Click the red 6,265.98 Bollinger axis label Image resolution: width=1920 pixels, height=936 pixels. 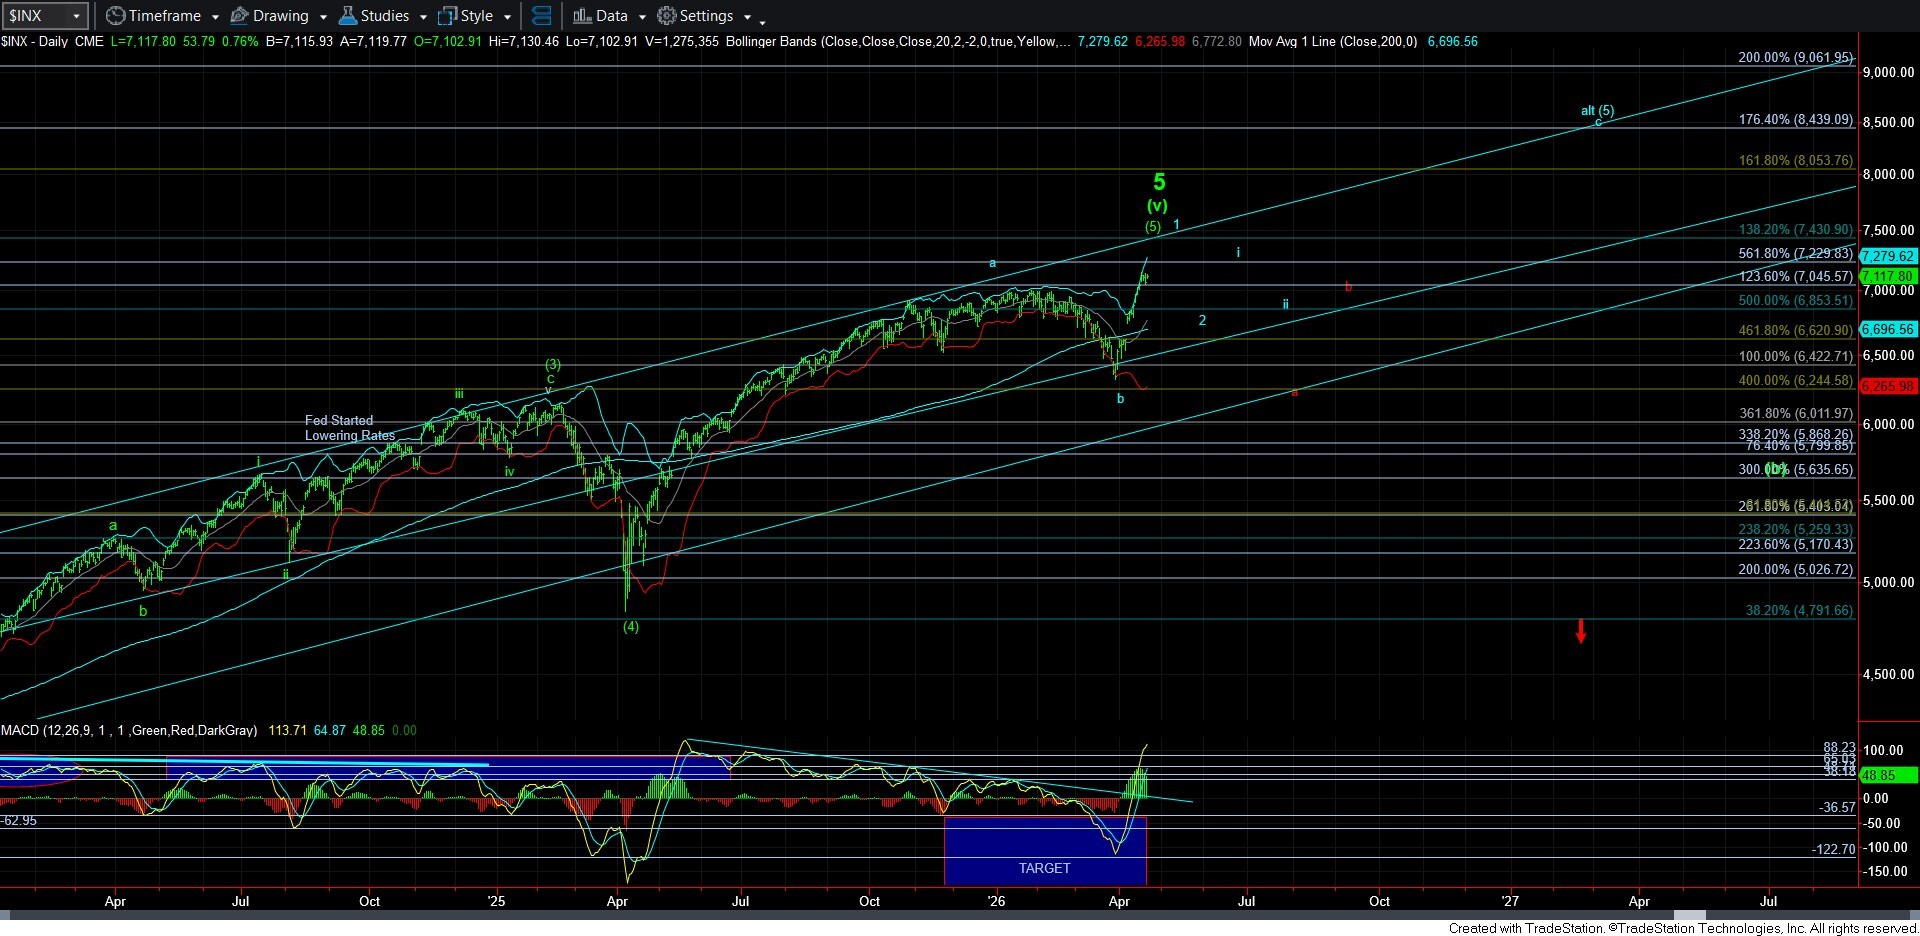pos(1887,386)
